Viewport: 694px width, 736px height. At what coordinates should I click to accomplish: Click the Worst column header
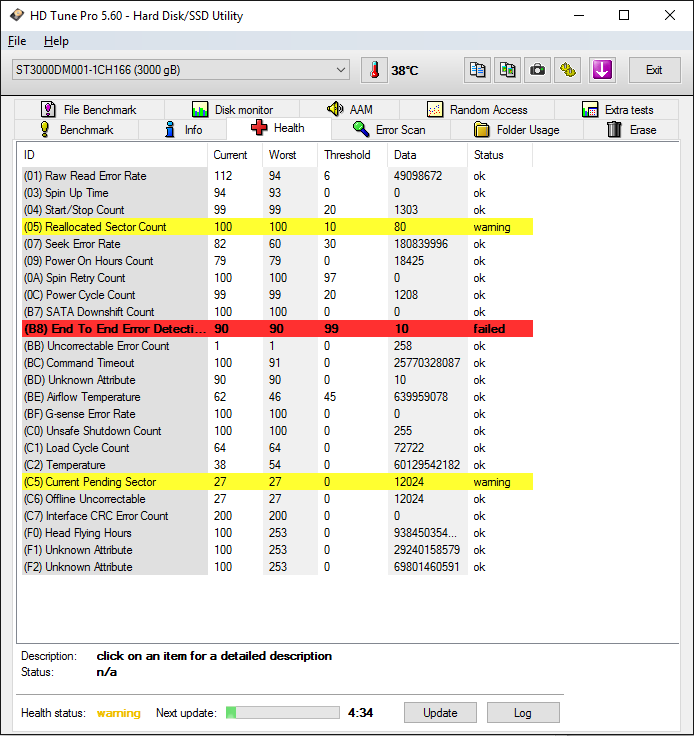tap(290, 155)
